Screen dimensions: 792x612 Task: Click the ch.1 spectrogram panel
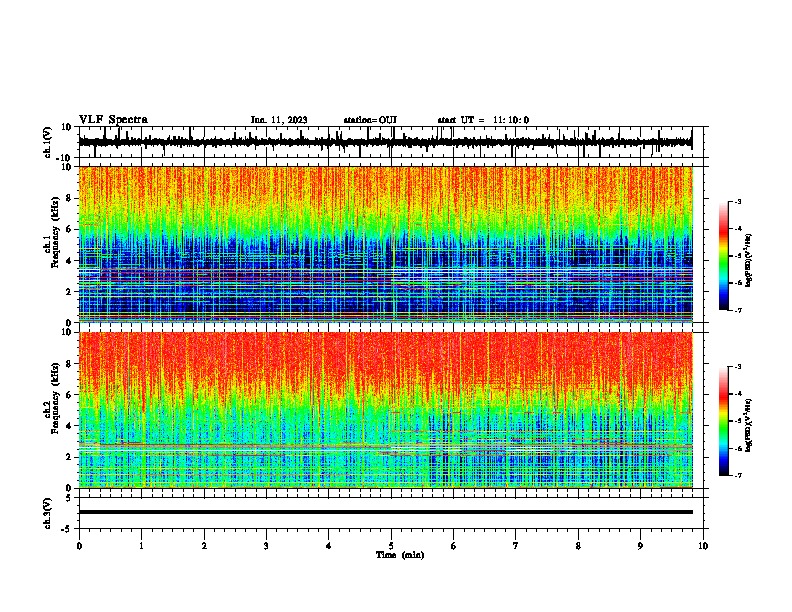(x=385, y=244)
